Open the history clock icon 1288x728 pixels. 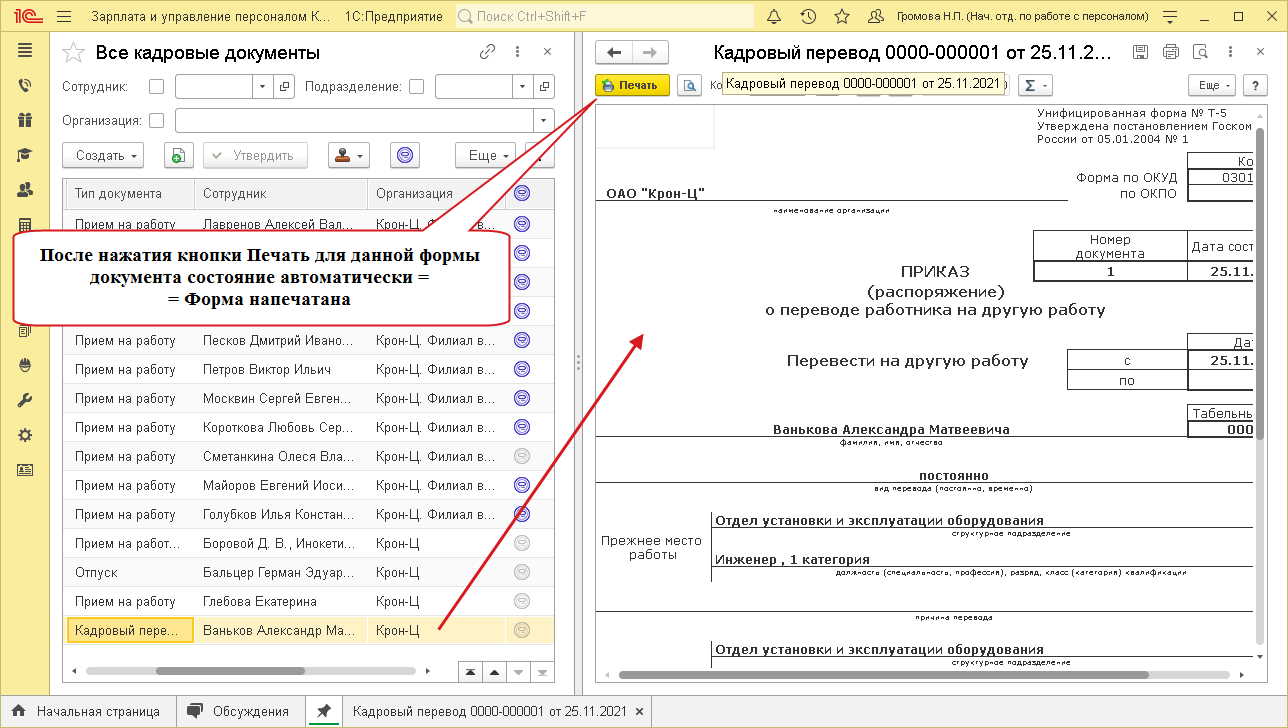808,16
